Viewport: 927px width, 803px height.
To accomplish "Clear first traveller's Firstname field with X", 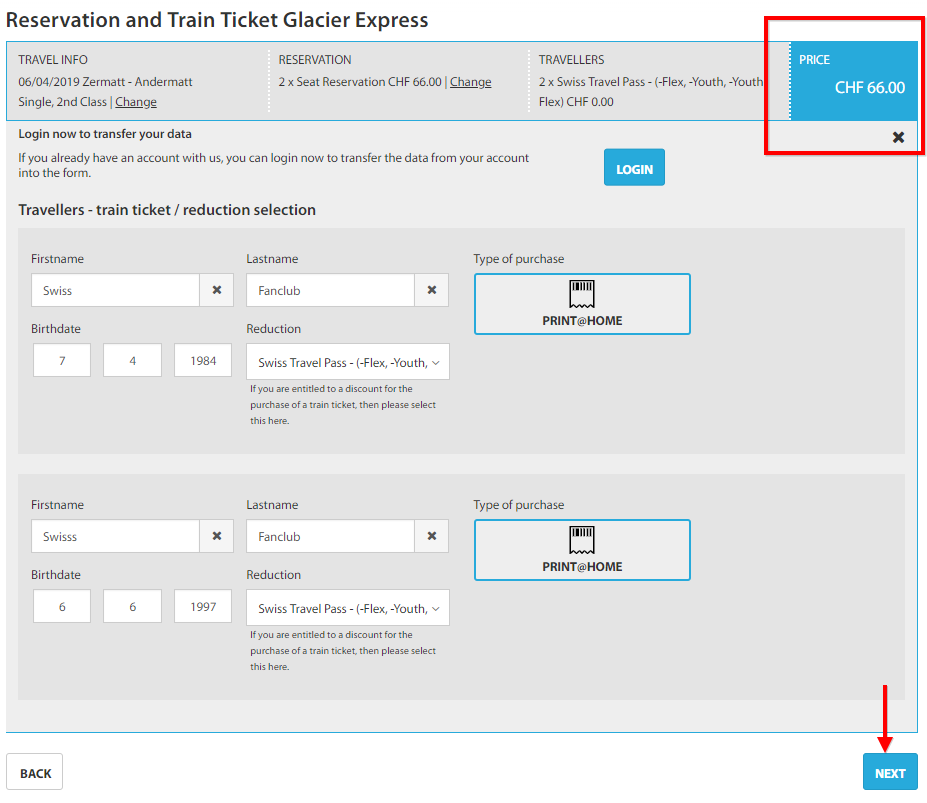I will [216, 290].
